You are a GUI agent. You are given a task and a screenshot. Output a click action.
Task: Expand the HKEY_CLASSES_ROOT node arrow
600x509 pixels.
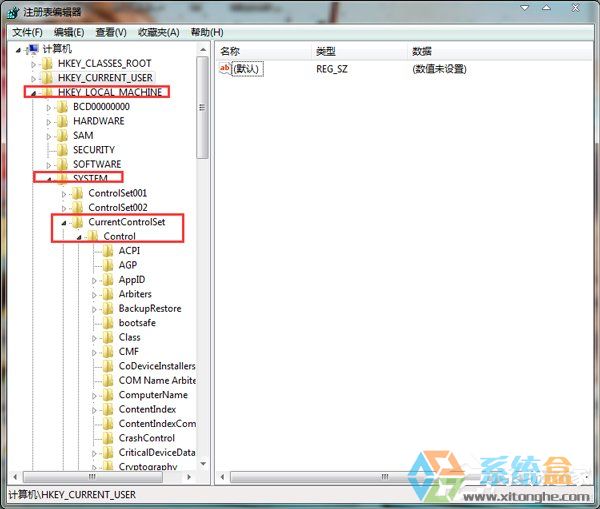coord(34,64)
